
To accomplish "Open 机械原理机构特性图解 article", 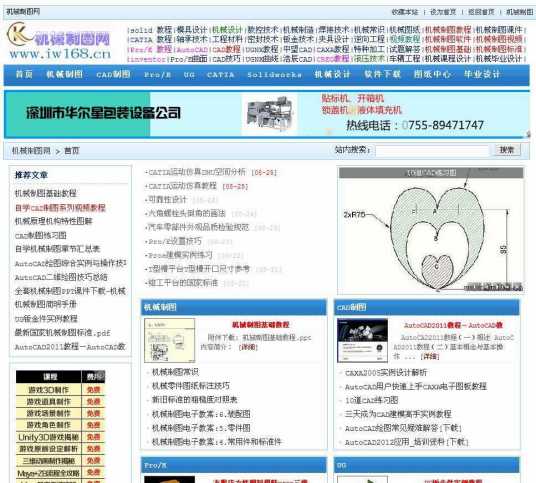I will (53, 221).
